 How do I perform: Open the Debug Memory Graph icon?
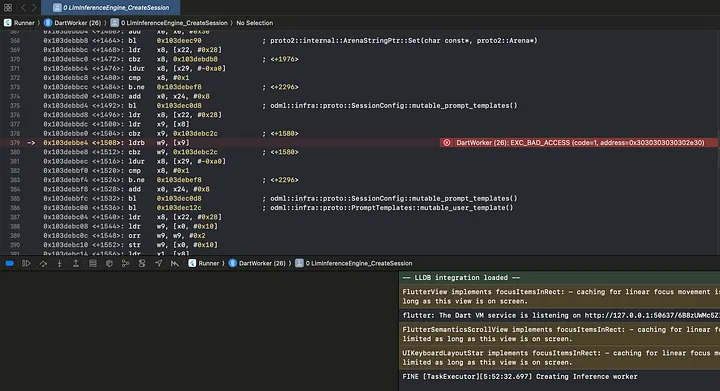[125, 263]
